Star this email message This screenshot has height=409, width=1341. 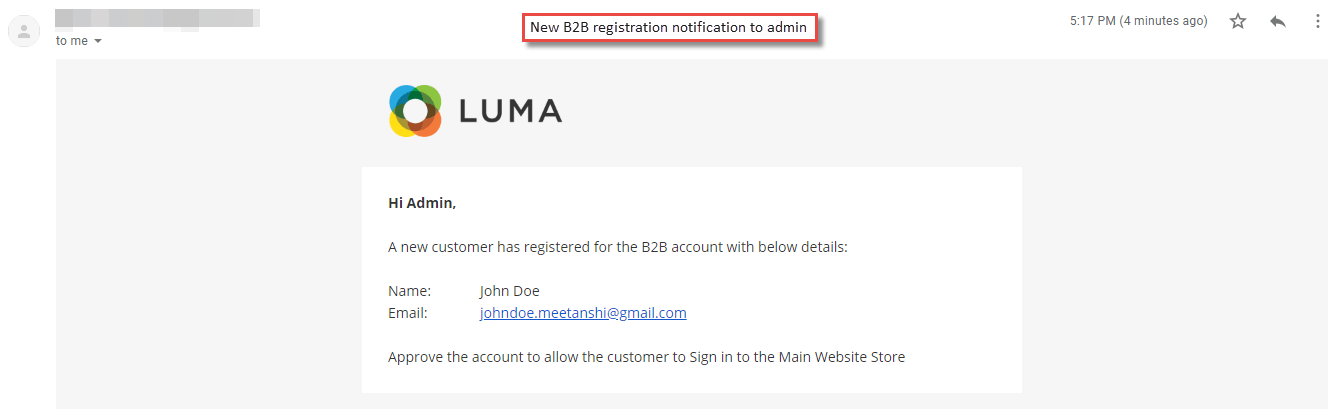coord(1238,21)
